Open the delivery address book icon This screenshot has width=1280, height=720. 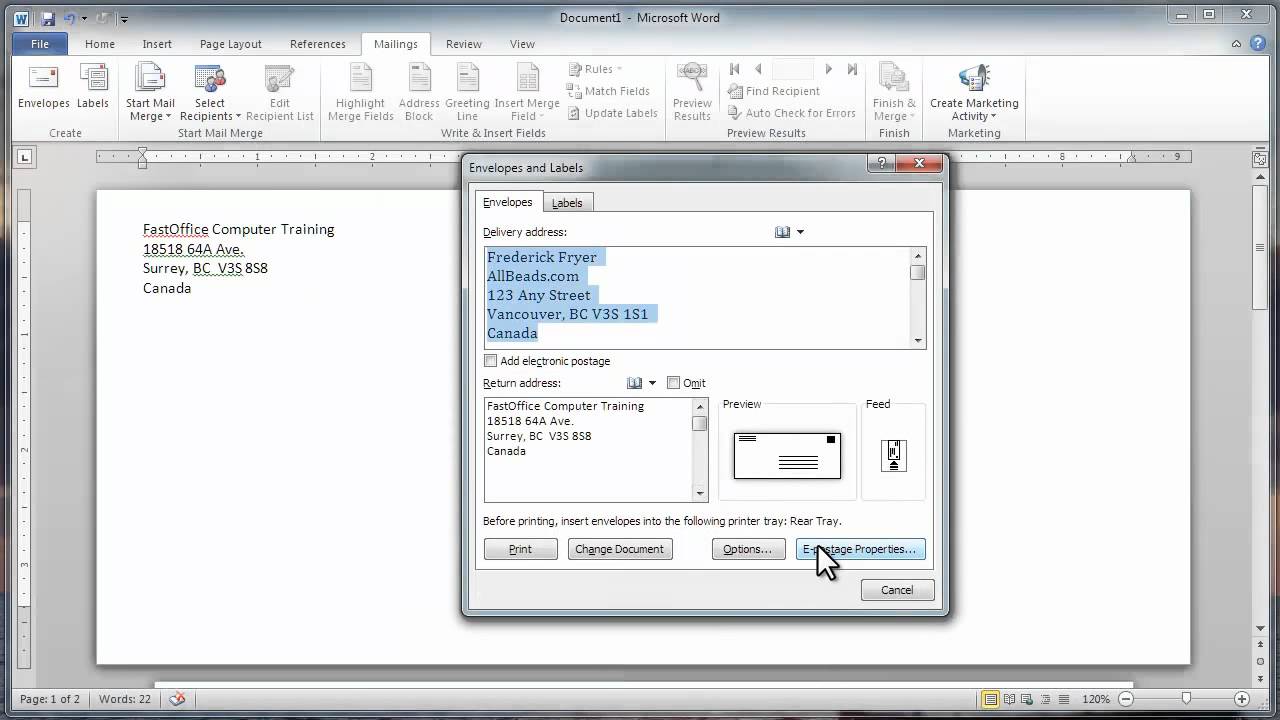[x=783, y=232]
